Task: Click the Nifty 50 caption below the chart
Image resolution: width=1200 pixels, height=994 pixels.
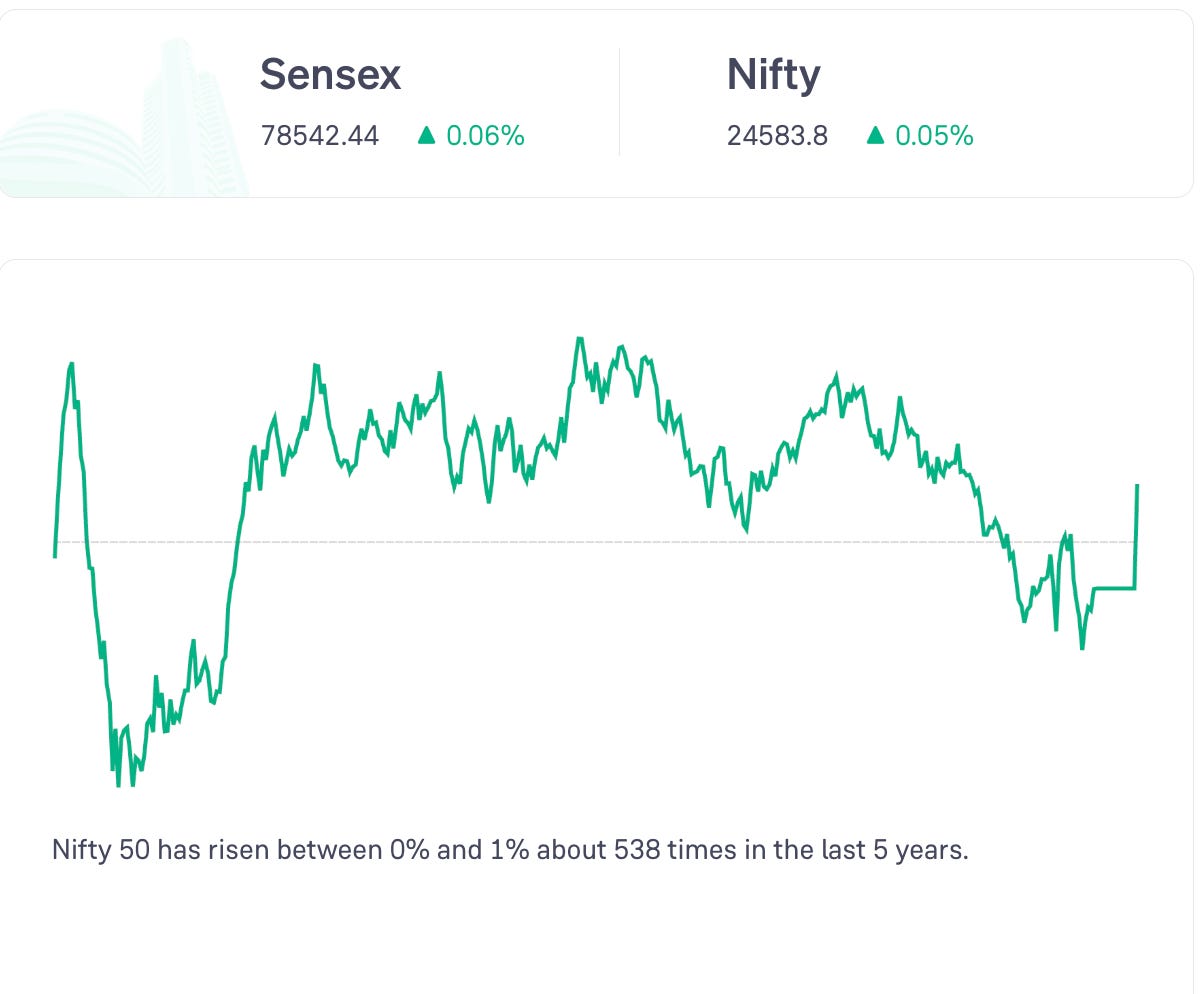Action: click(x=510, y=851)
